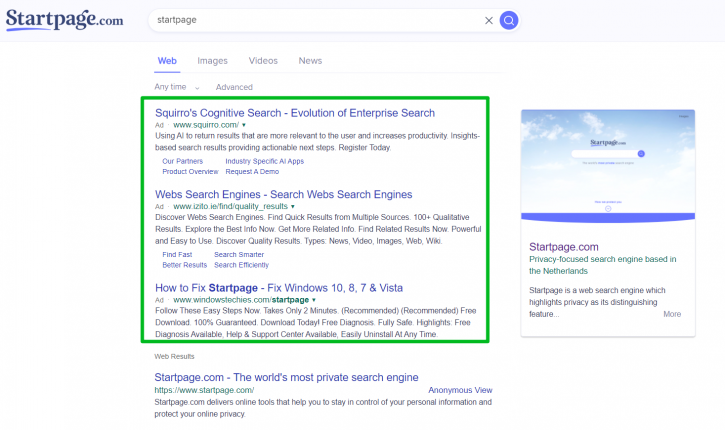The image size is (725, 430).
Task: Open the Our Partners sitelink
Action: click(x=182, y=161)
